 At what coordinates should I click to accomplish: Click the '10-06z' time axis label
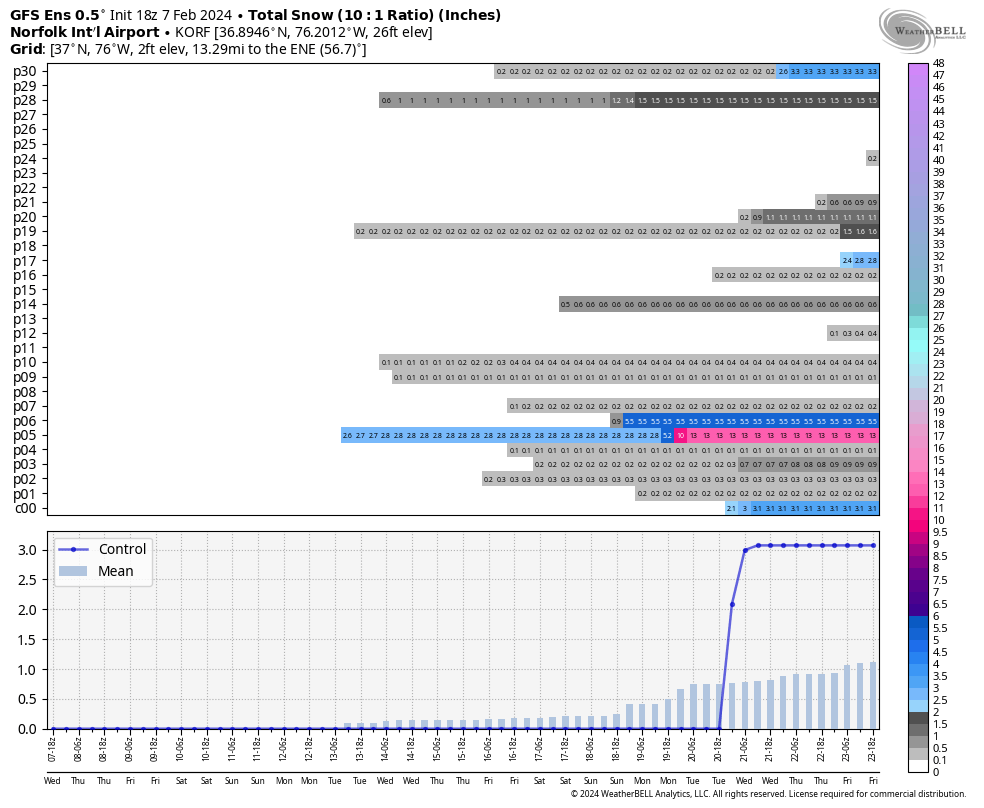181,748
